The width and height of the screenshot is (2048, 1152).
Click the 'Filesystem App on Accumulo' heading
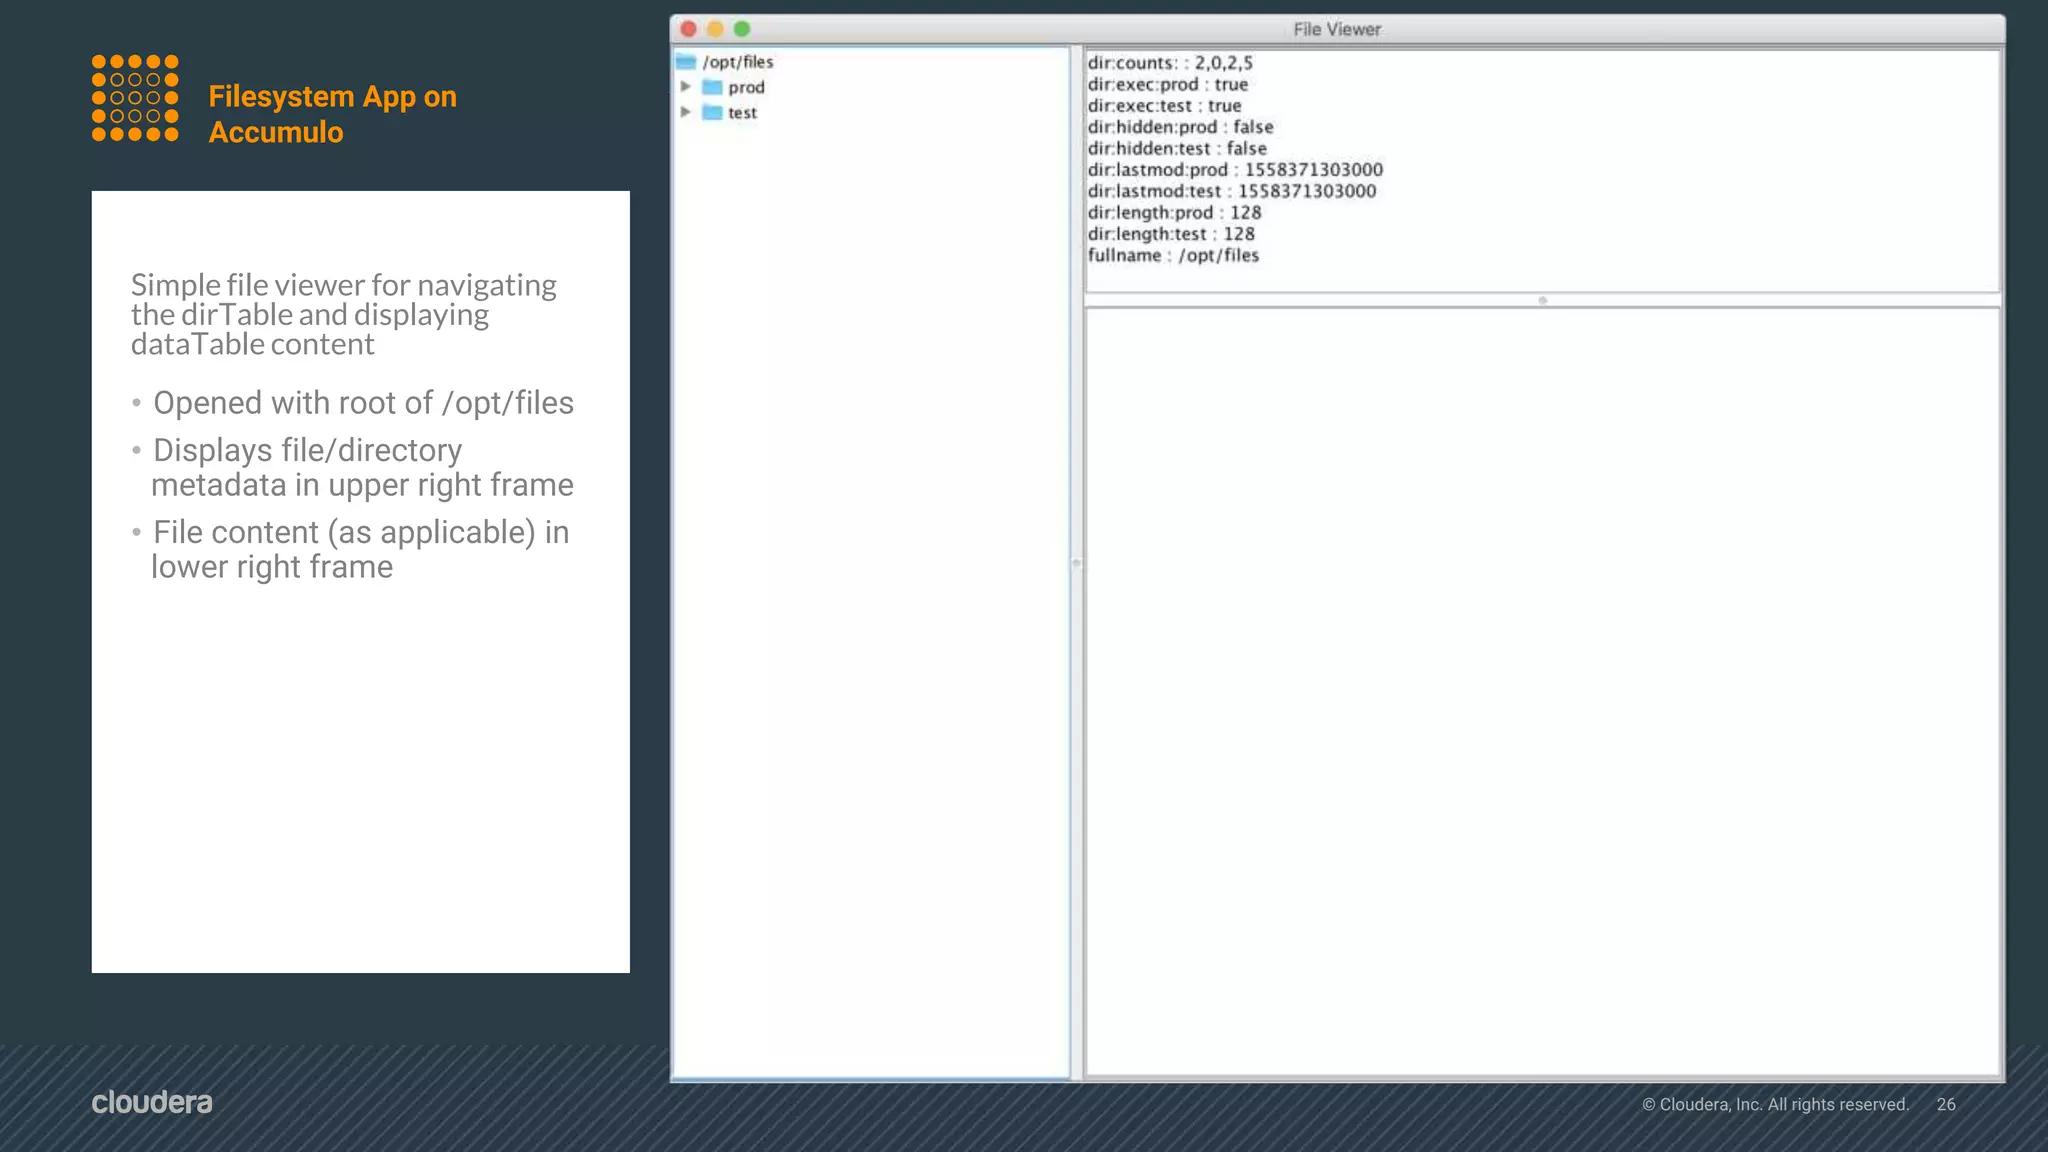coord(333,114)
